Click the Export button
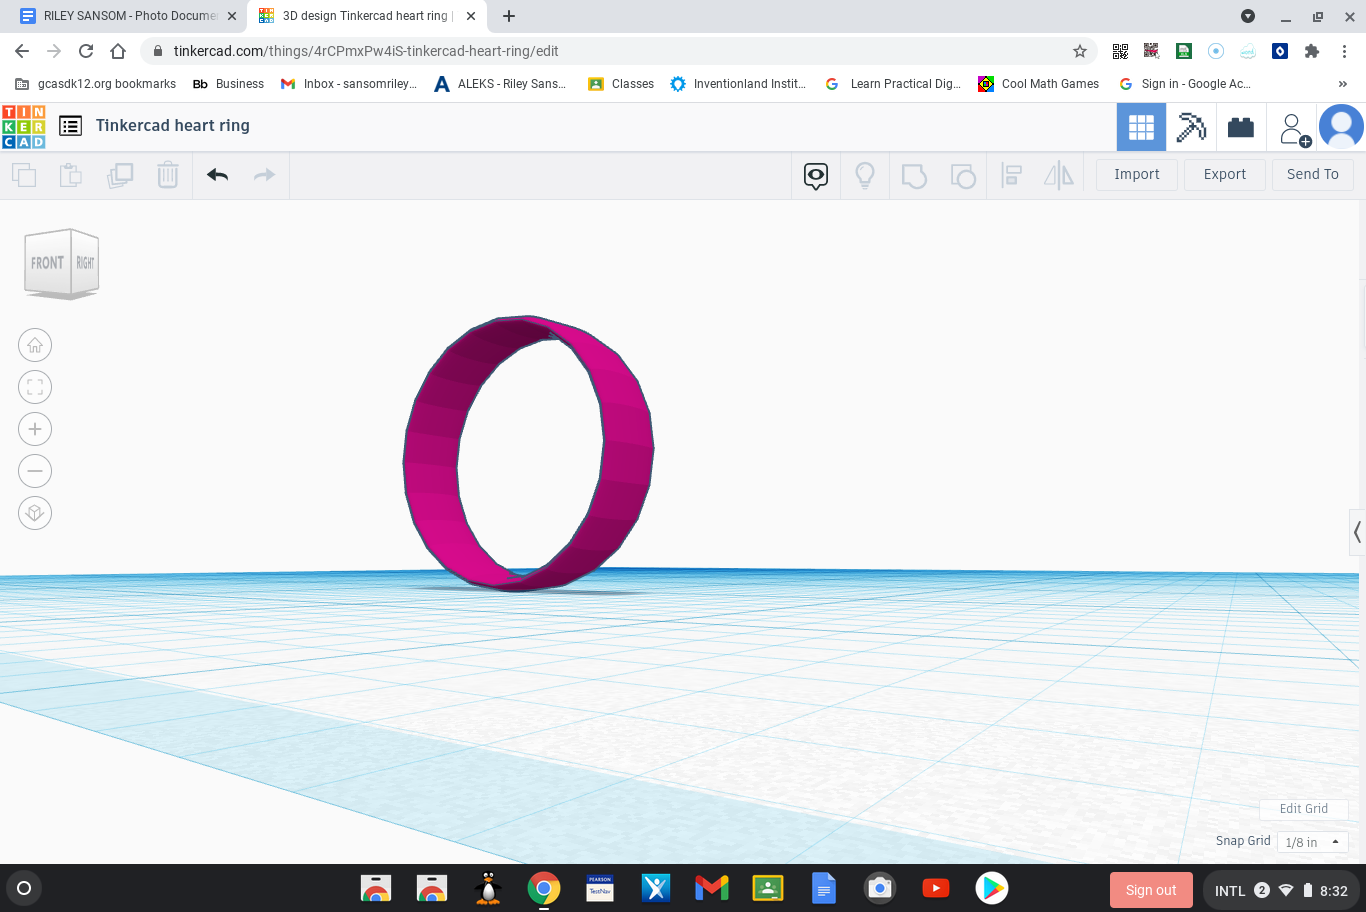 tap(1224, 174)
